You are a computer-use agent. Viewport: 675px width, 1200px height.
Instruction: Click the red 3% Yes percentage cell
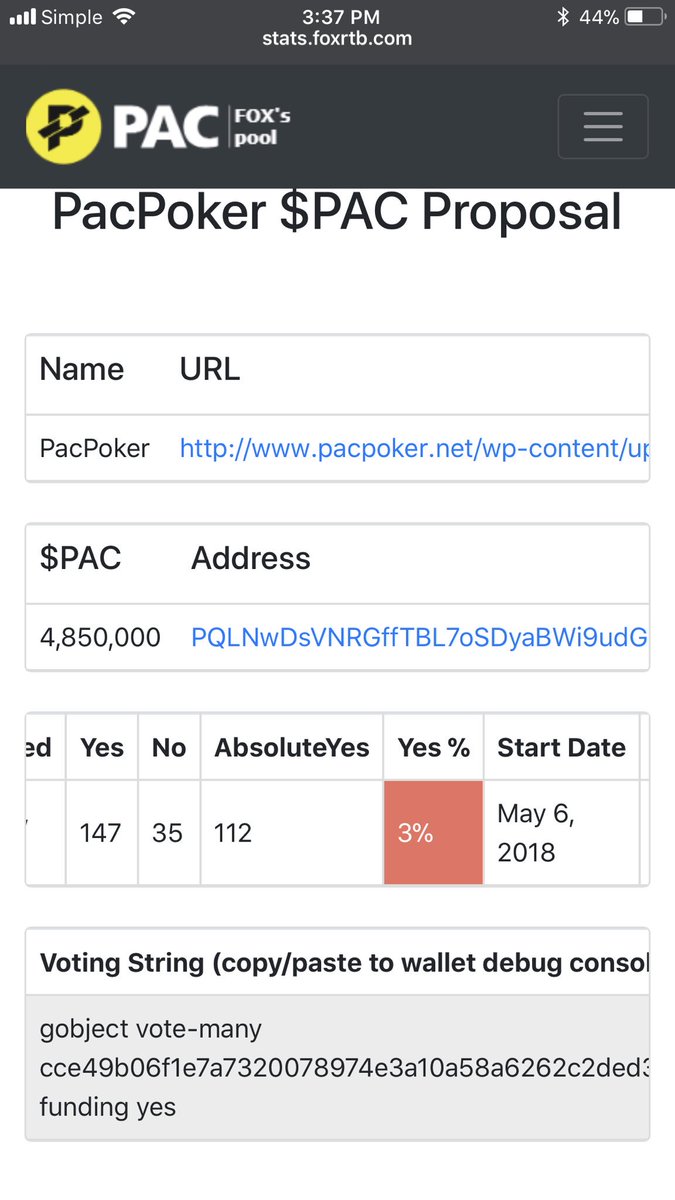(x=433, y=832)
